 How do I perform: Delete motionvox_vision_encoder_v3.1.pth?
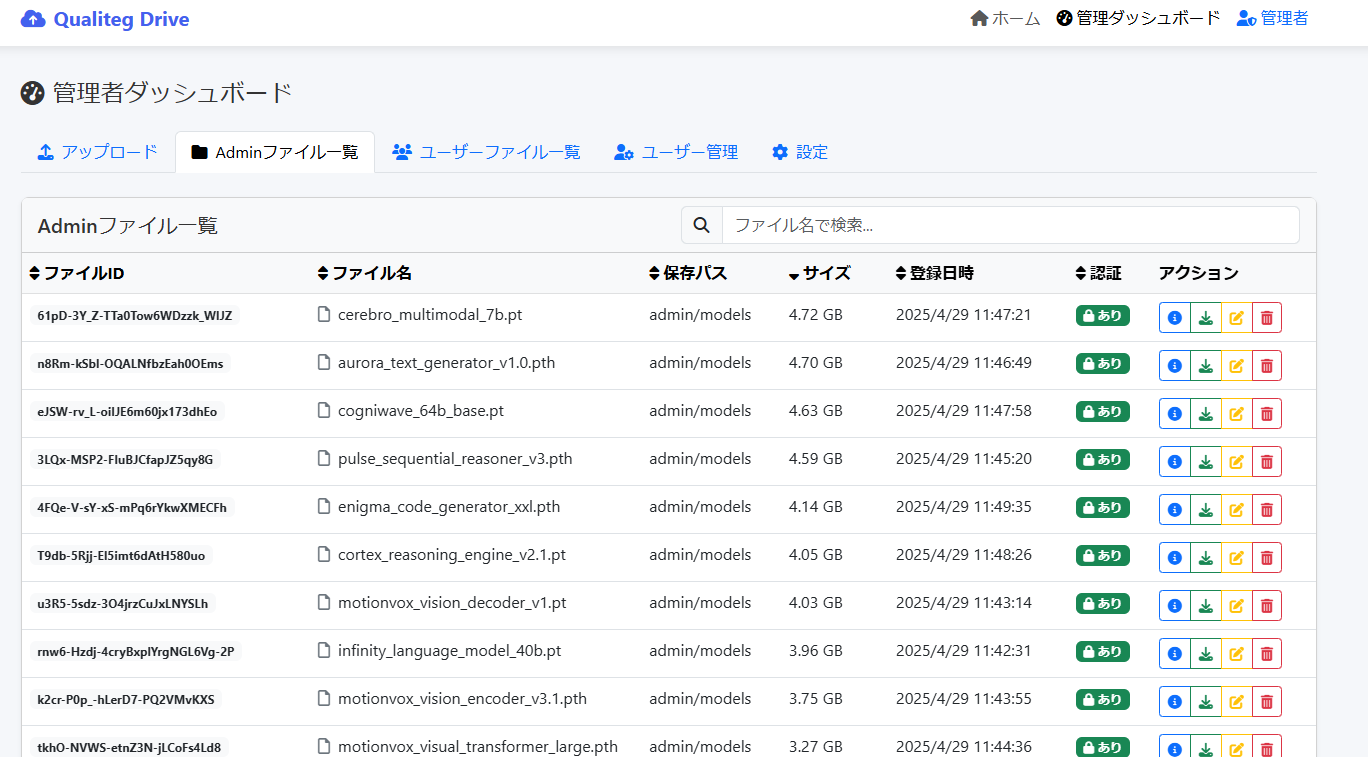(1267, 702)
